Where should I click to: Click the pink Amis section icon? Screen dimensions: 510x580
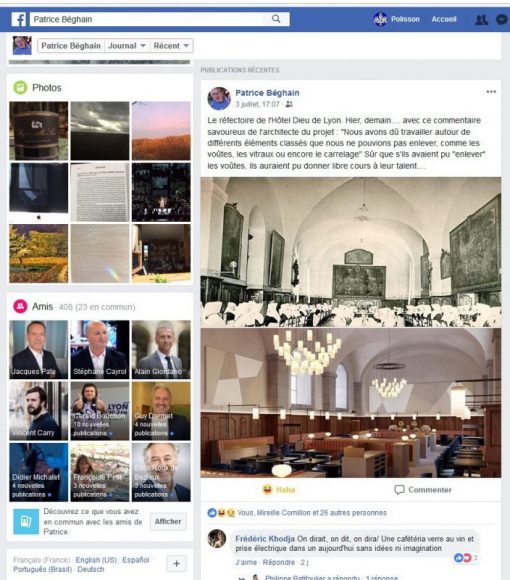point(20,306)
